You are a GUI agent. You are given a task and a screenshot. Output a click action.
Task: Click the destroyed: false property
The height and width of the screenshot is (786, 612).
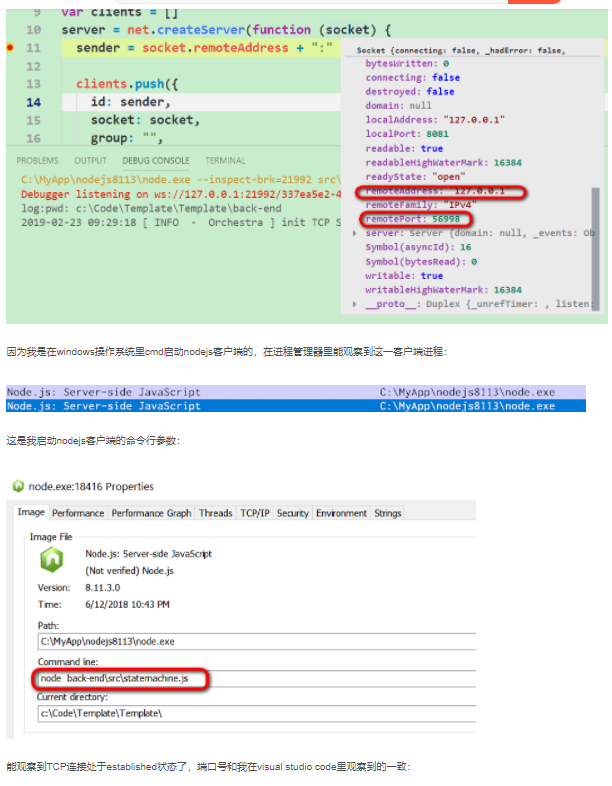click(x=410, y=92)
